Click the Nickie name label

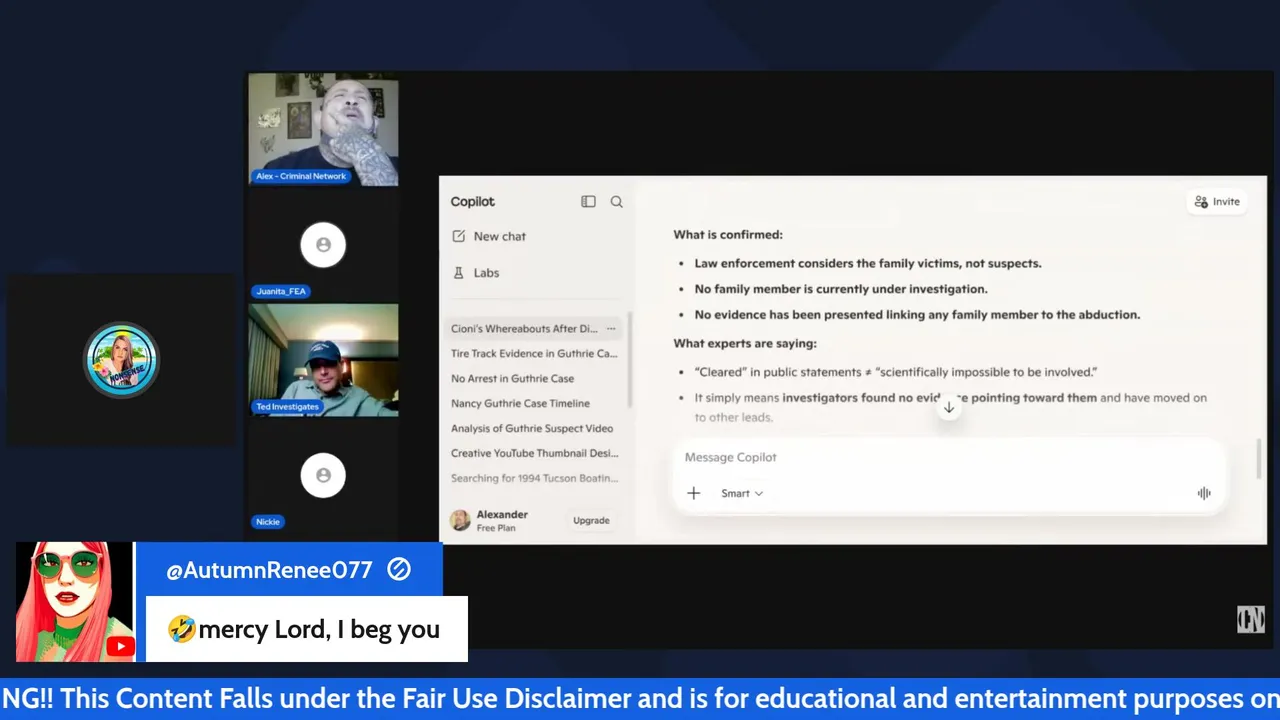(x=267, y=522)
